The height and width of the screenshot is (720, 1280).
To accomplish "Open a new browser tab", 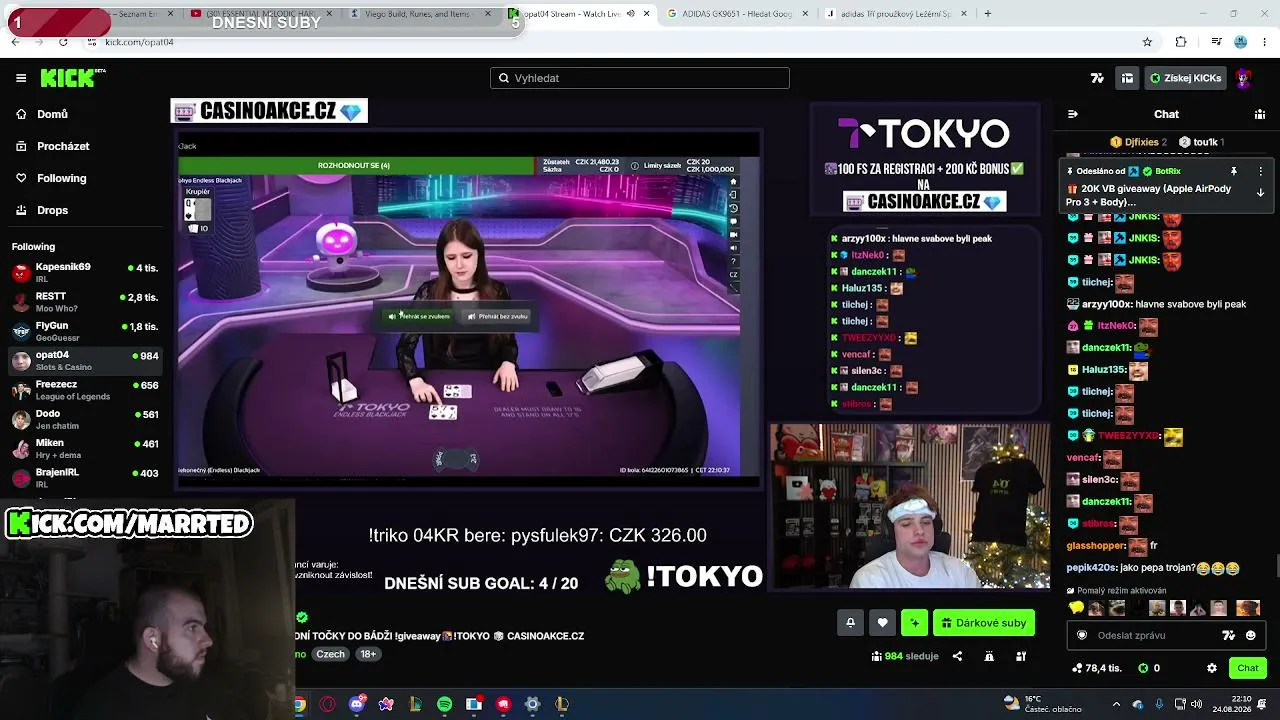I will [x=987, y=14].
